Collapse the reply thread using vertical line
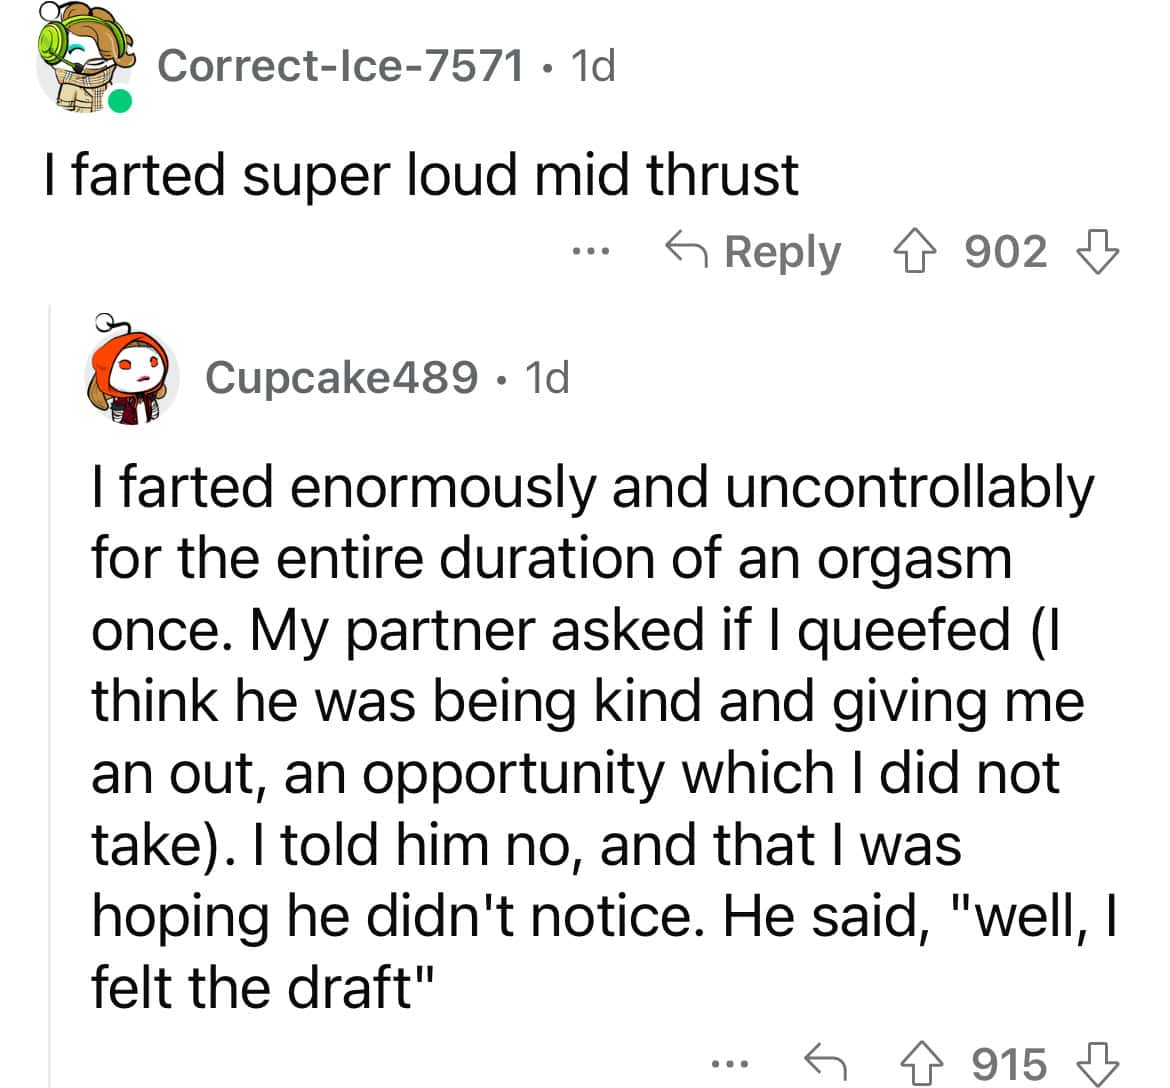The image size is (1170, 1088). pos(49,700)
